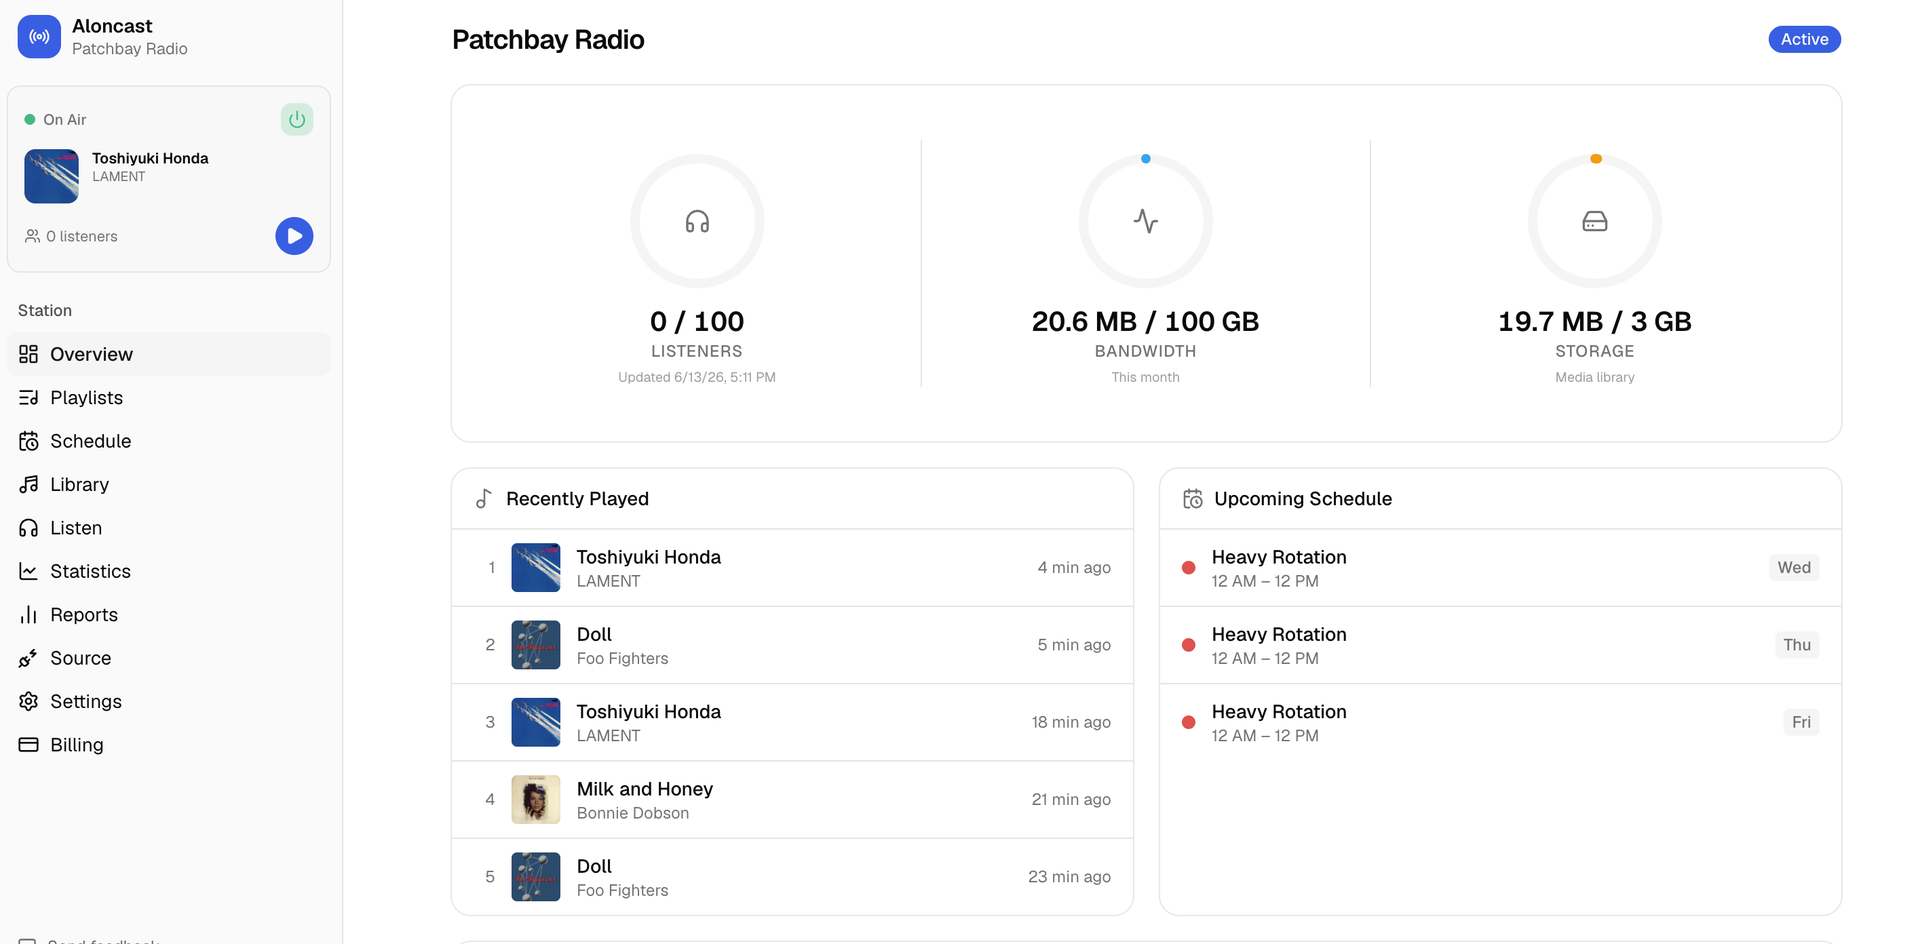This screenshot has width=1920, height=944.
Task: Click the Recently Played music note icon
Action: pyautogui.click(x=484, y=499)
